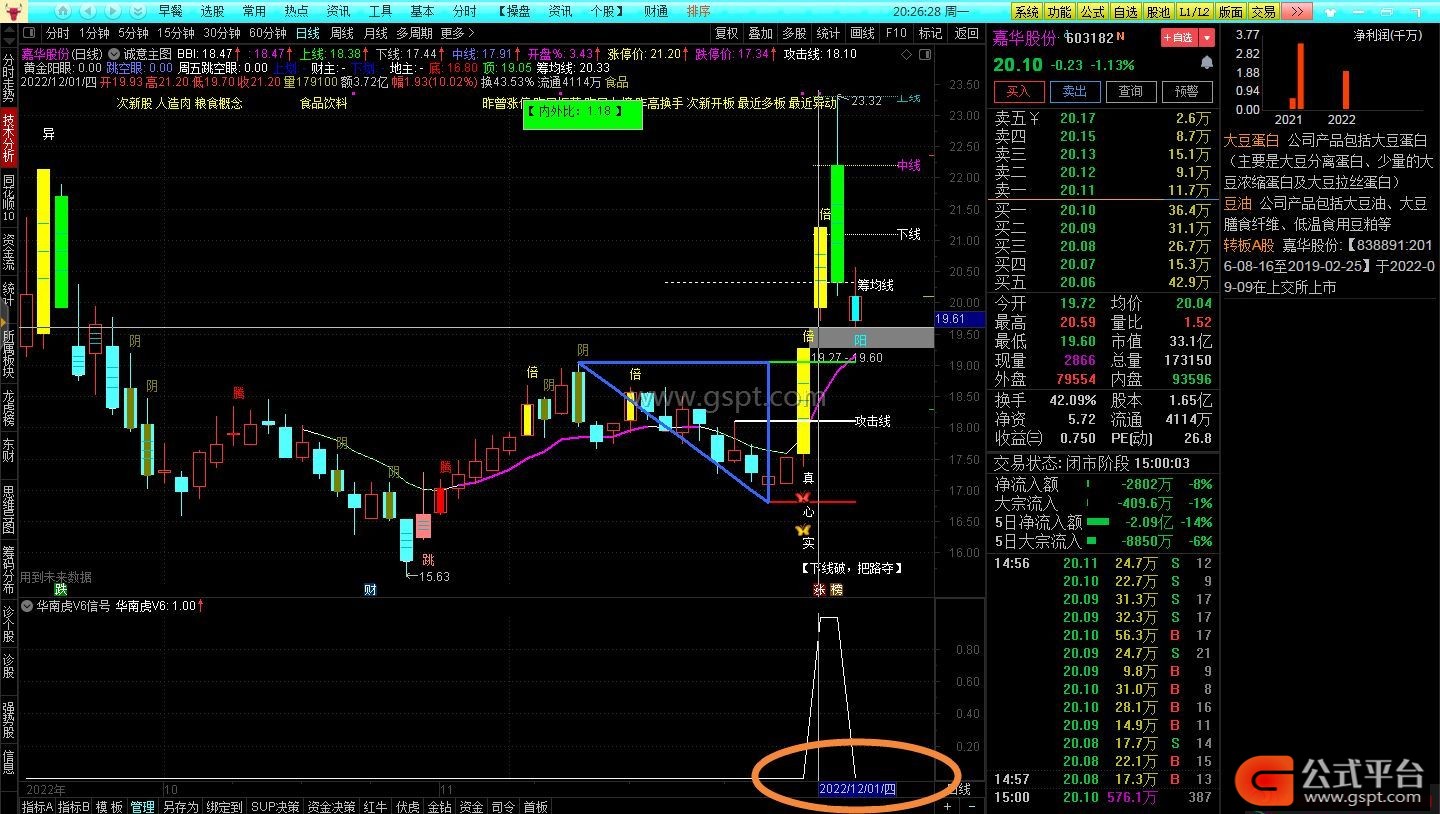Navigate back with left arrow icon
The width and height of the screenshot is (1440, 814).
pos(87,11)
